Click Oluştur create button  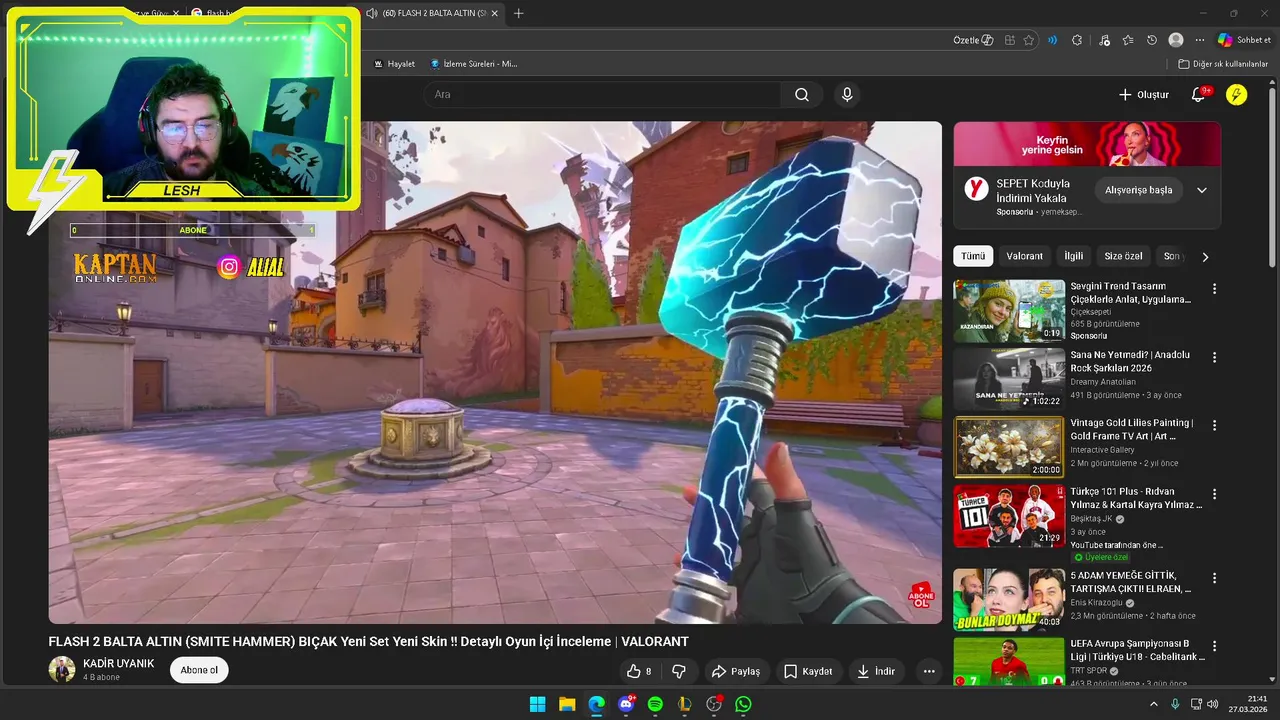coord(1143,95)
